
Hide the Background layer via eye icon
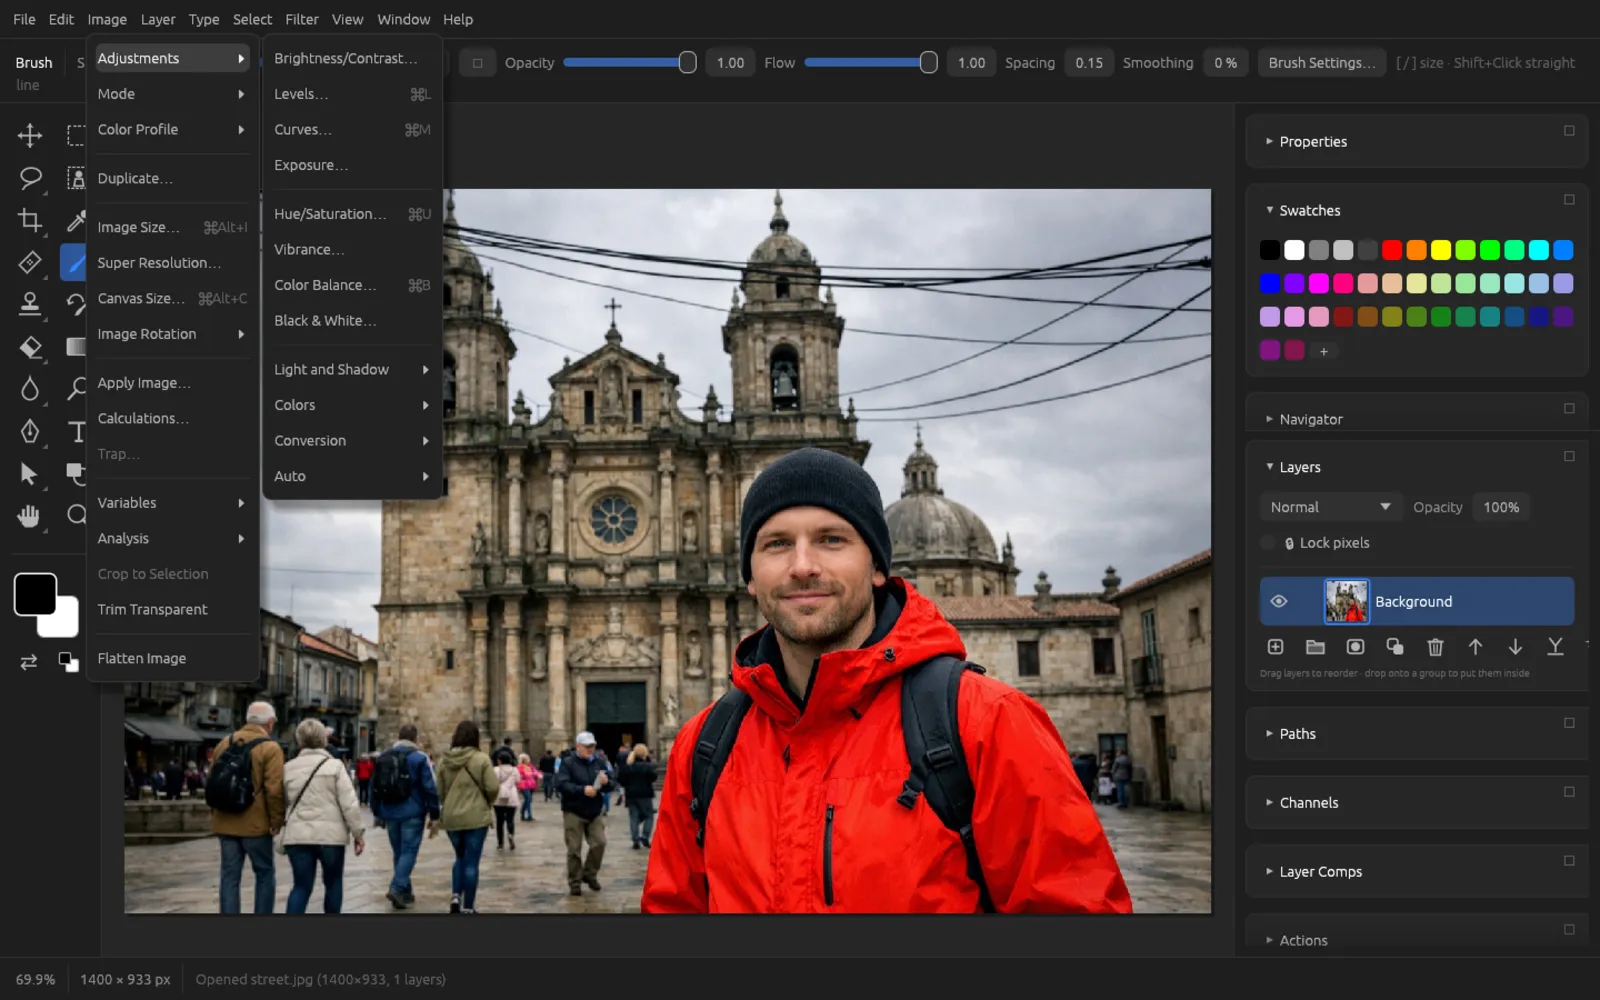[x=1278, y=601]
